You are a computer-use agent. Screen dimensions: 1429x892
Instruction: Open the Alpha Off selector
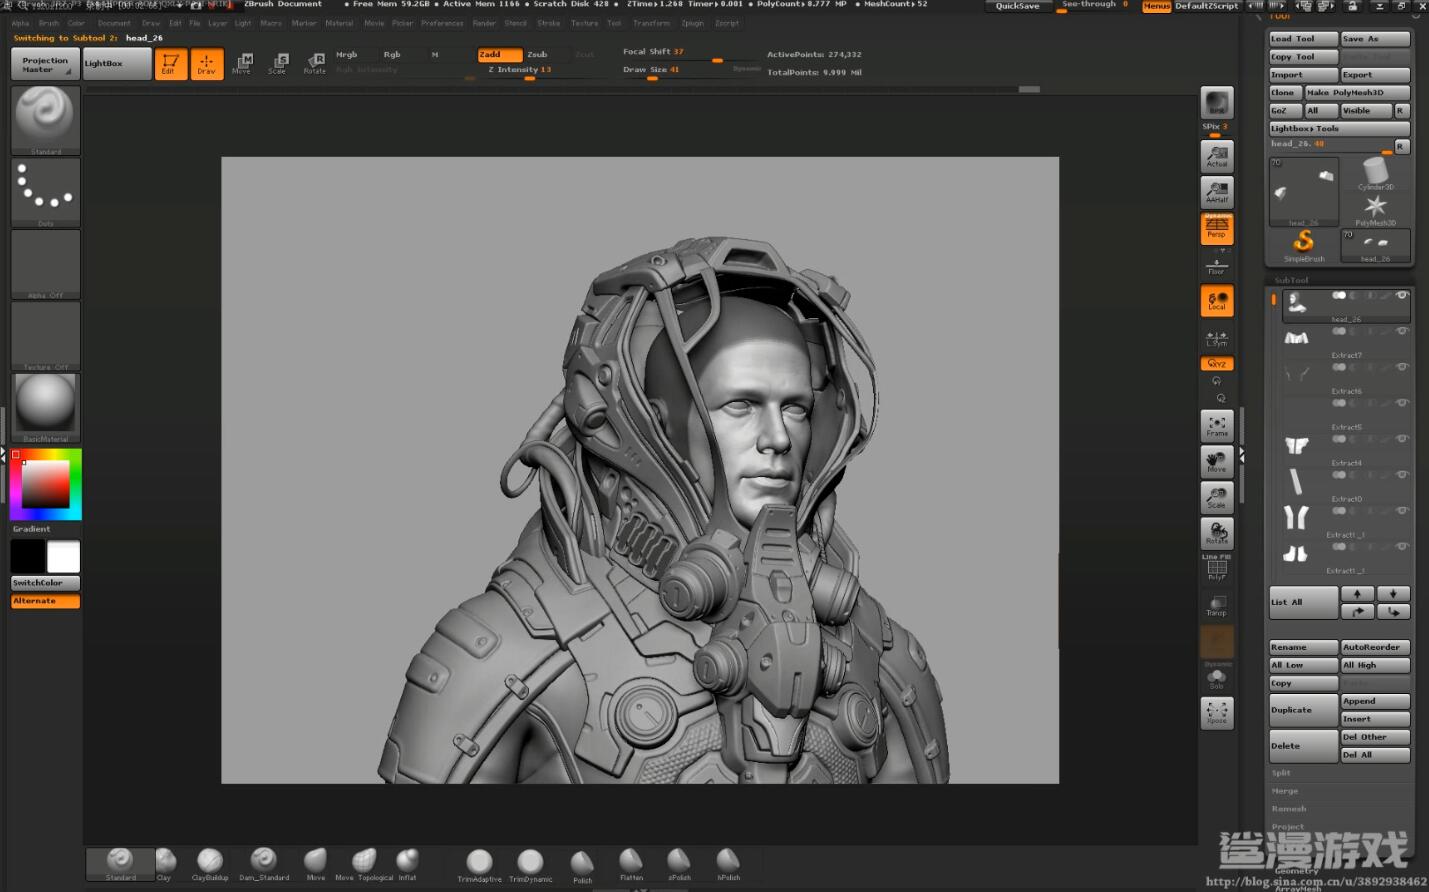[45, 264]
